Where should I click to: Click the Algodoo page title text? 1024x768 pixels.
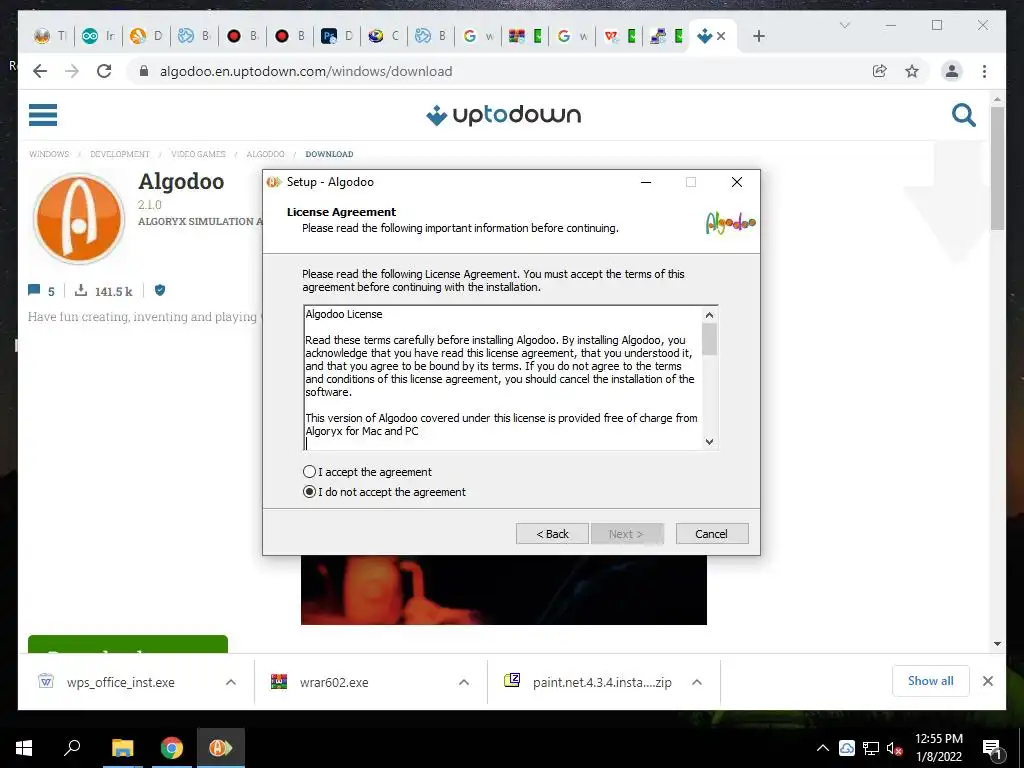181,182
